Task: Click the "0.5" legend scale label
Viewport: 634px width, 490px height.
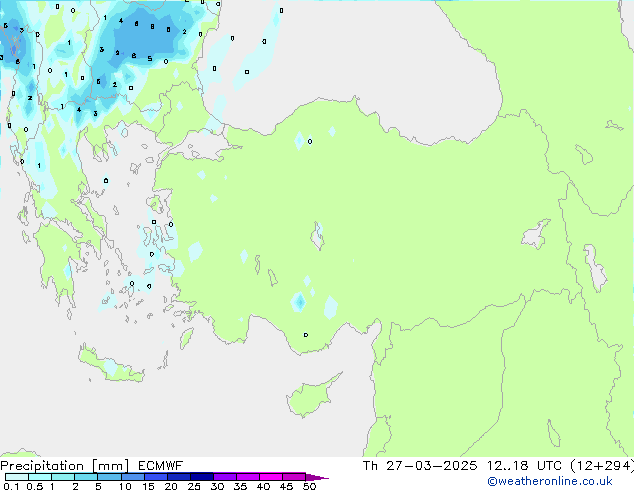Action: [35, 486]
